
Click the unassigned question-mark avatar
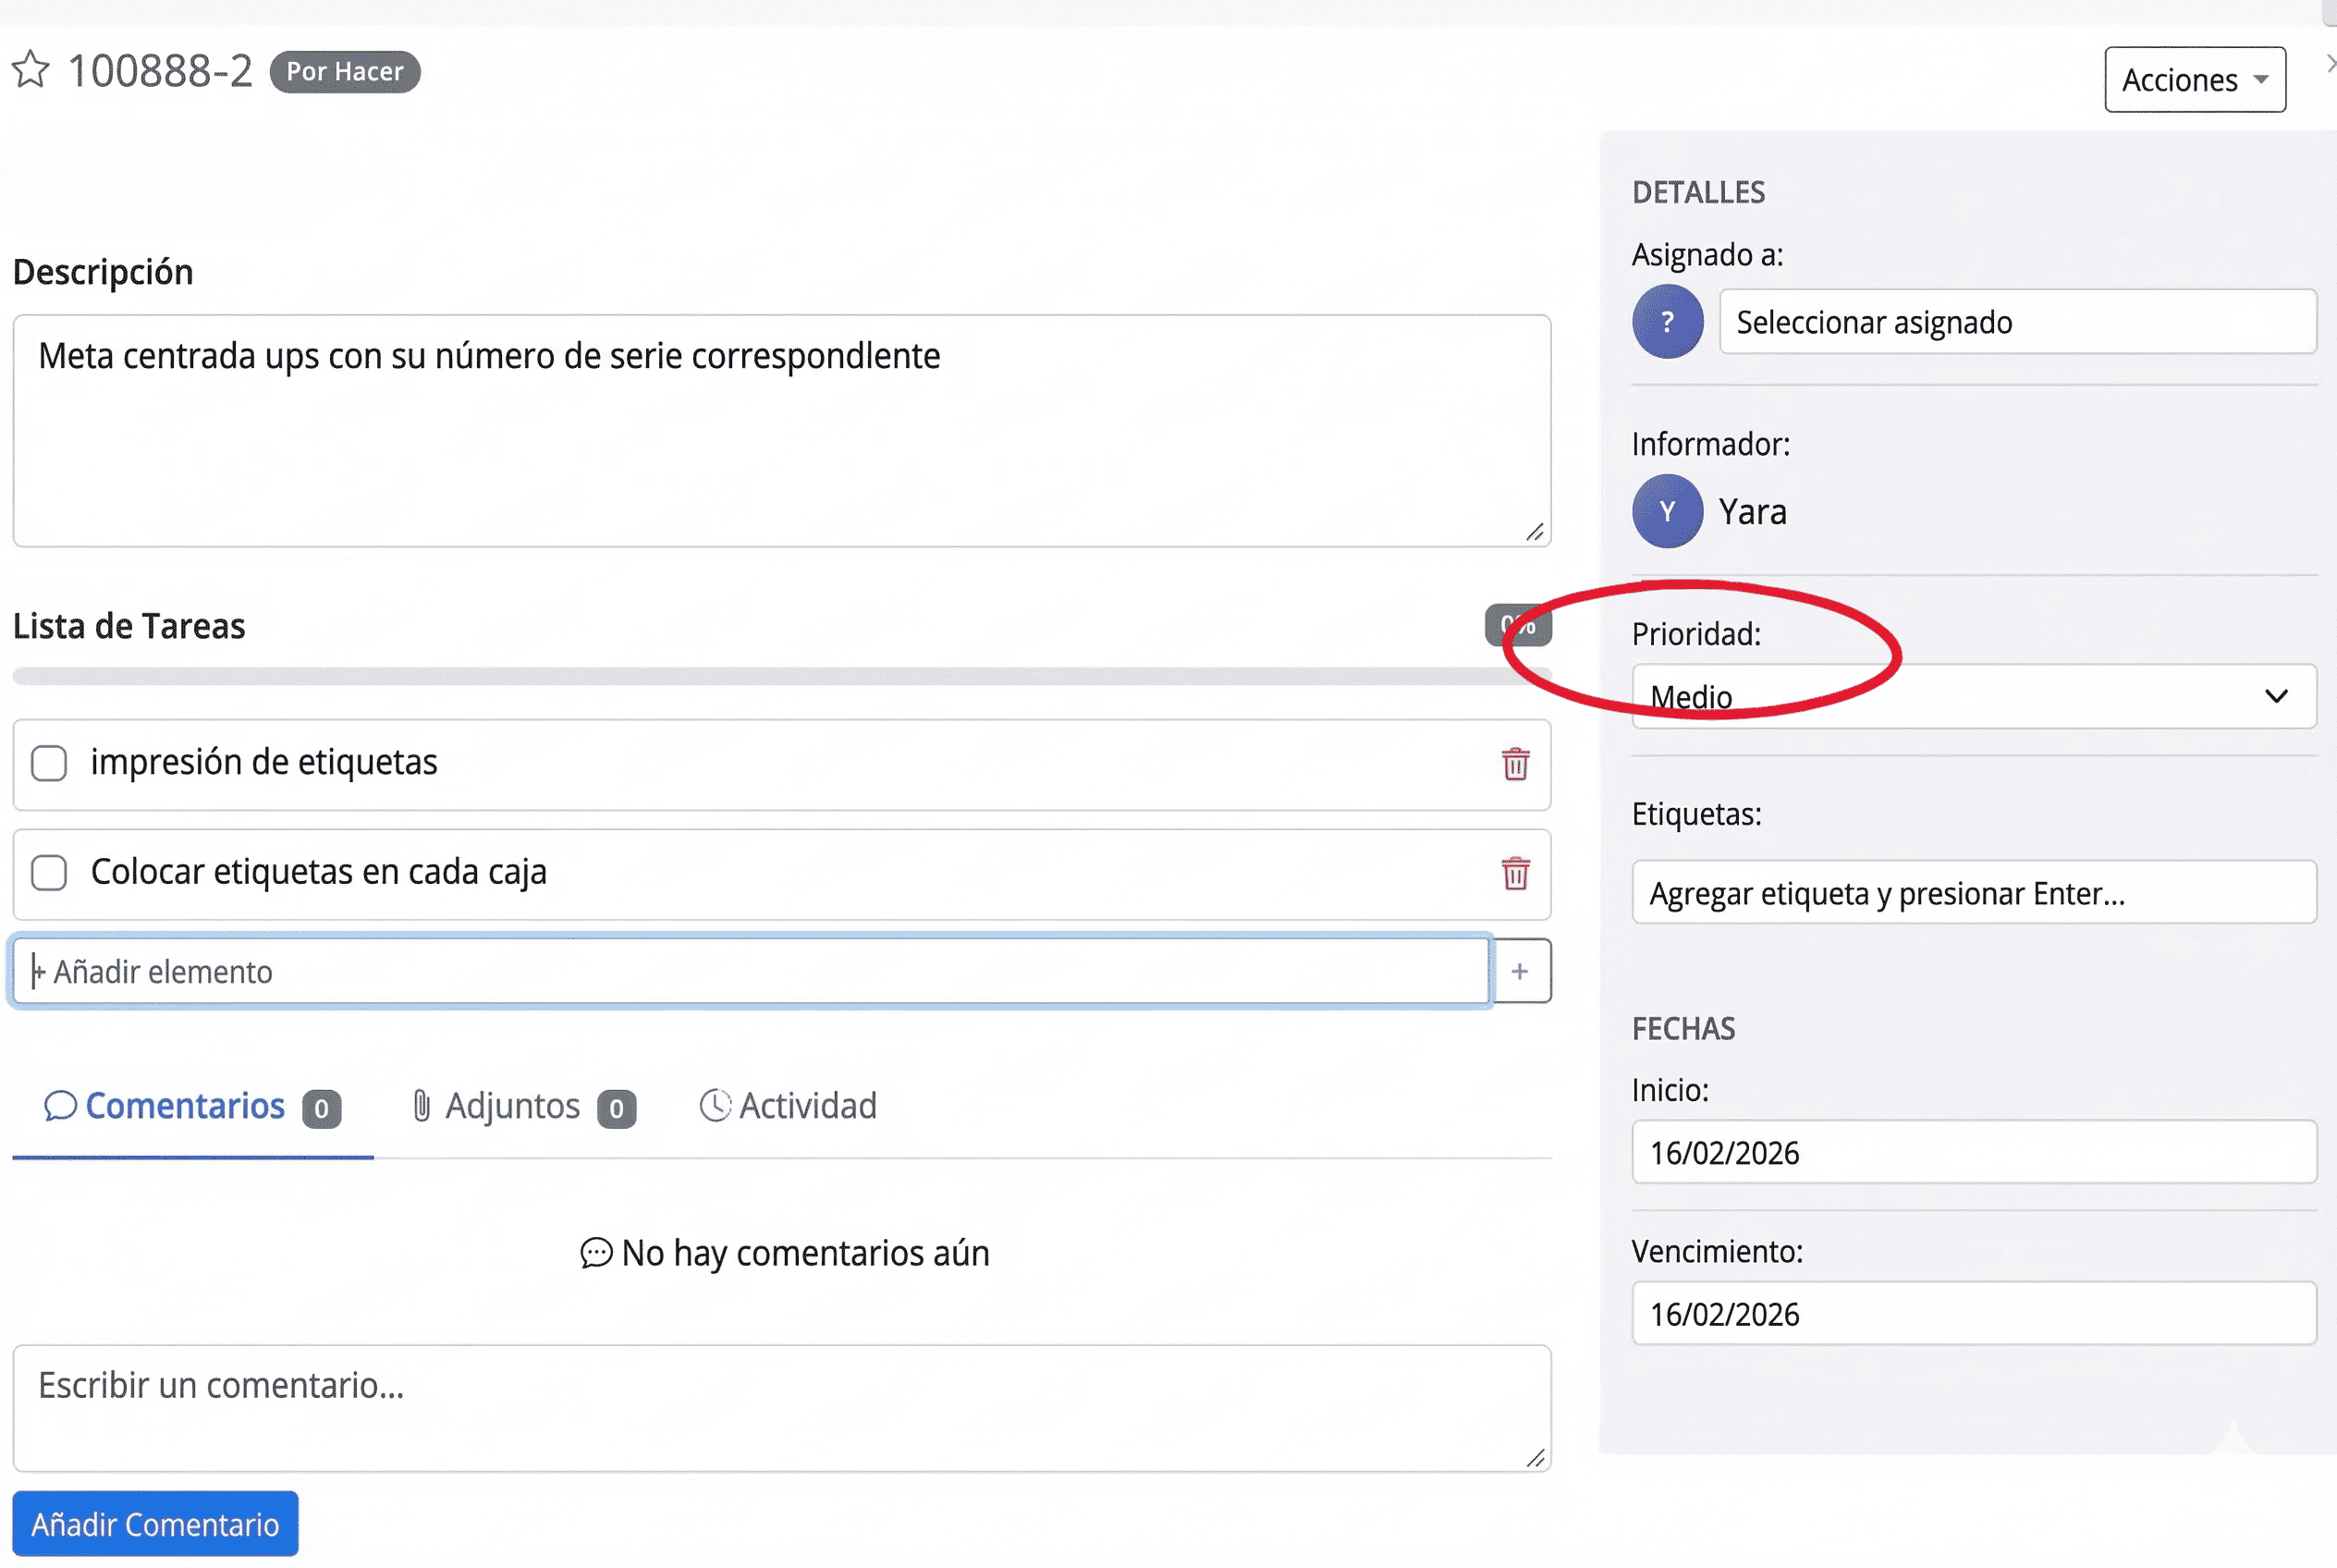pos(1667,322)
